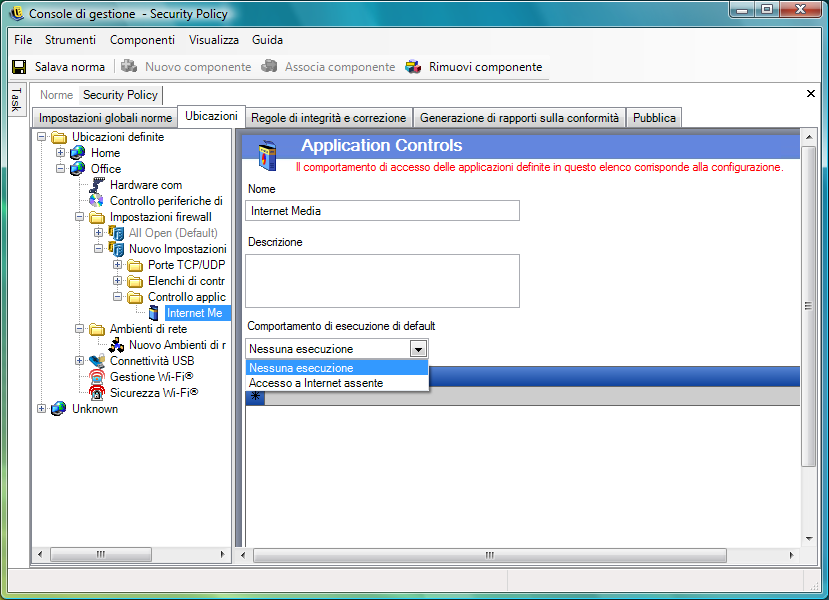The height and width of the screenshot is (600, 829).
Task: Collapse the Ambienti di rete node
Action: [79, 329]
